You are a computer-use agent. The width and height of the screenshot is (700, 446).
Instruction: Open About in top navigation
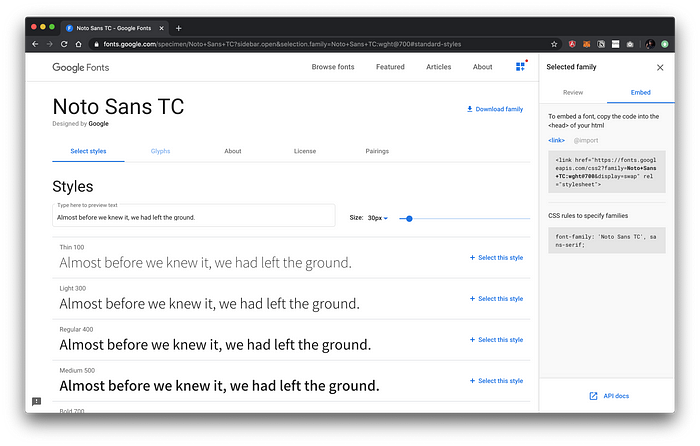click(483, 67)
